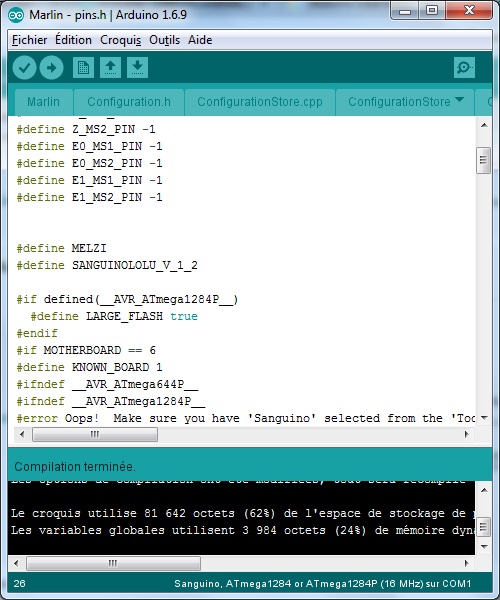Image resolution: width=500 pixels, height=600 pixels.
Task: Click the '#endif' line
Action: 37,333
